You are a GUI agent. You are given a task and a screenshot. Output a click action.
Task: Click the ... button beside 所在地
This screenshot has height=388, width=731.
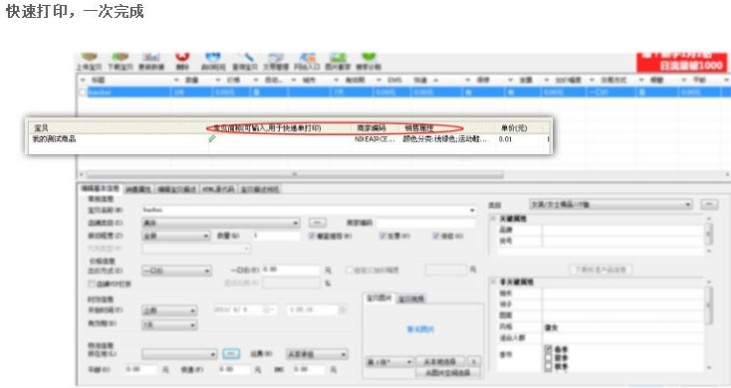pyautogui.click(x=231, y=354)
